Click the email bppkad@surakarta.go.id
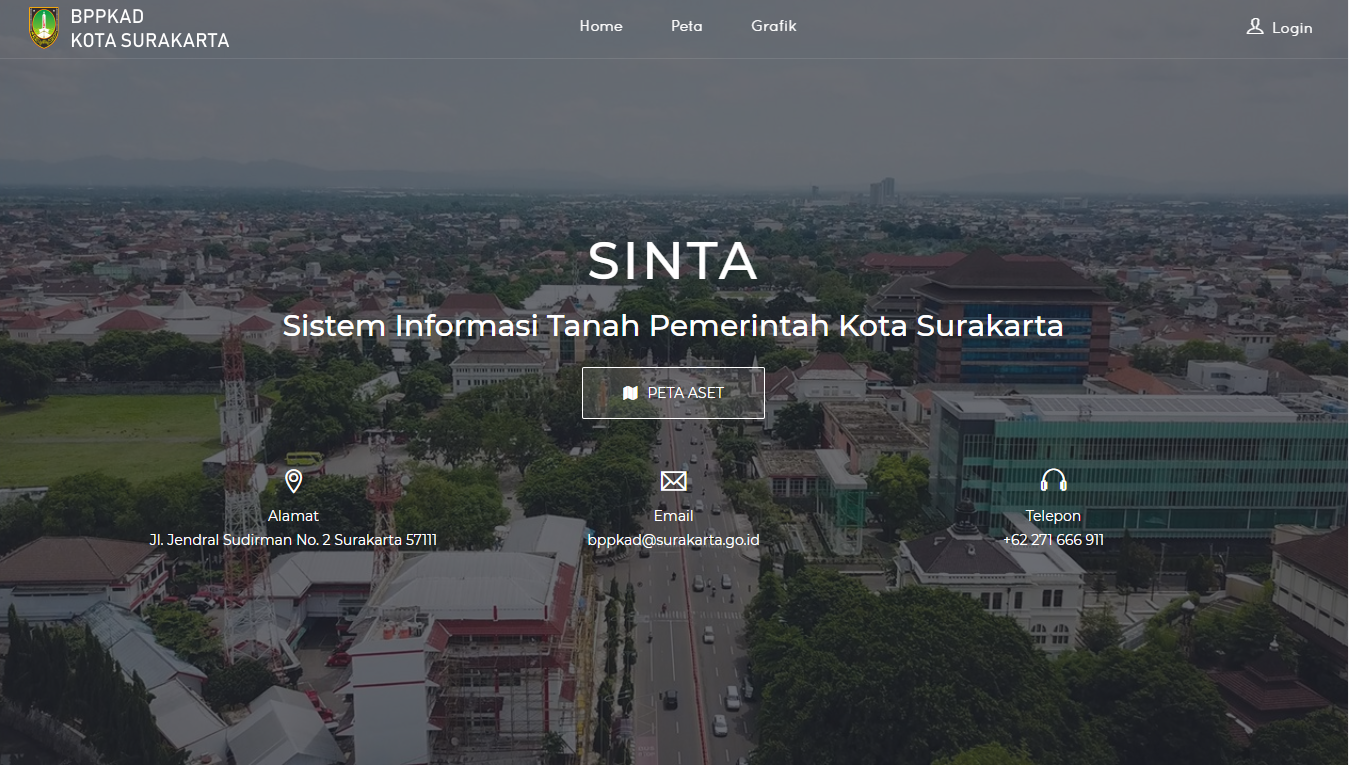 [x=673, y=540]
